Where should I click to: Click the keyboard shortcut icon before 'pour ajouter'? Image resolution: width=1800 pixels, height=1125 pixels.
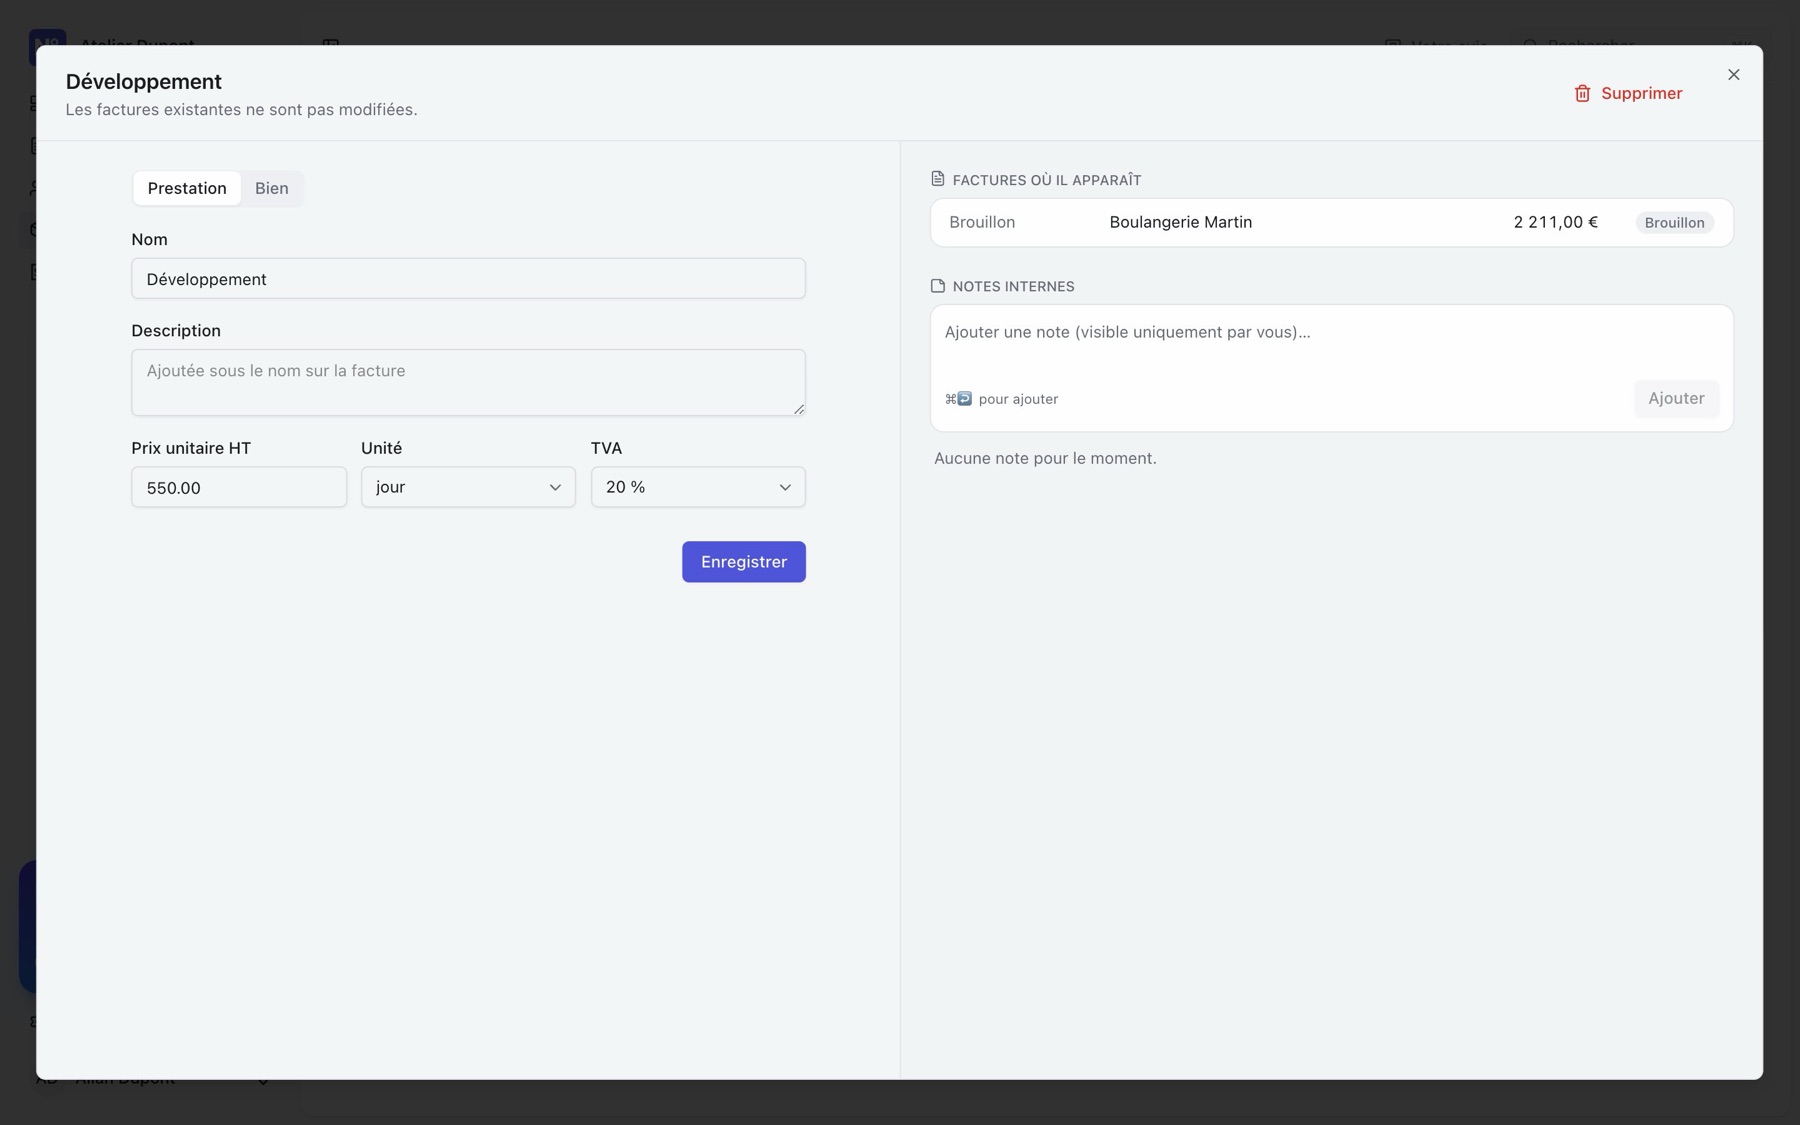pos(958,399)
